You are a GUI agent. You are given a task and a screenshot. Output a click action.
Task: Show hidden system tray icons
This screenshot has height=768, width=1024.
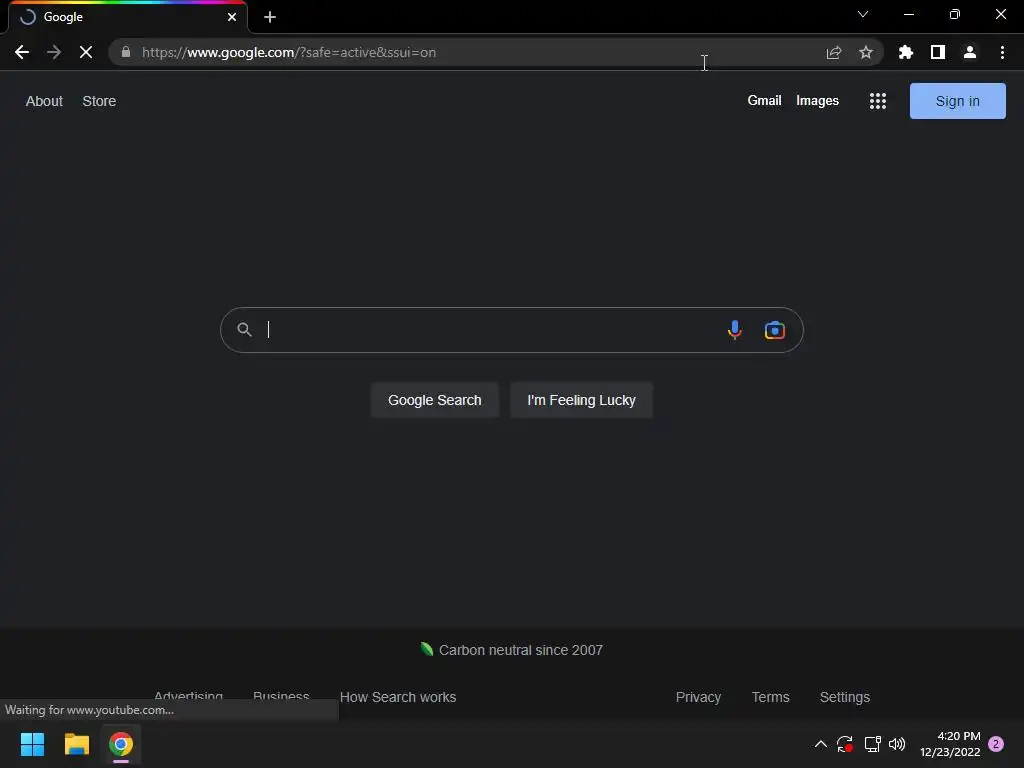[x=821, y=744]
